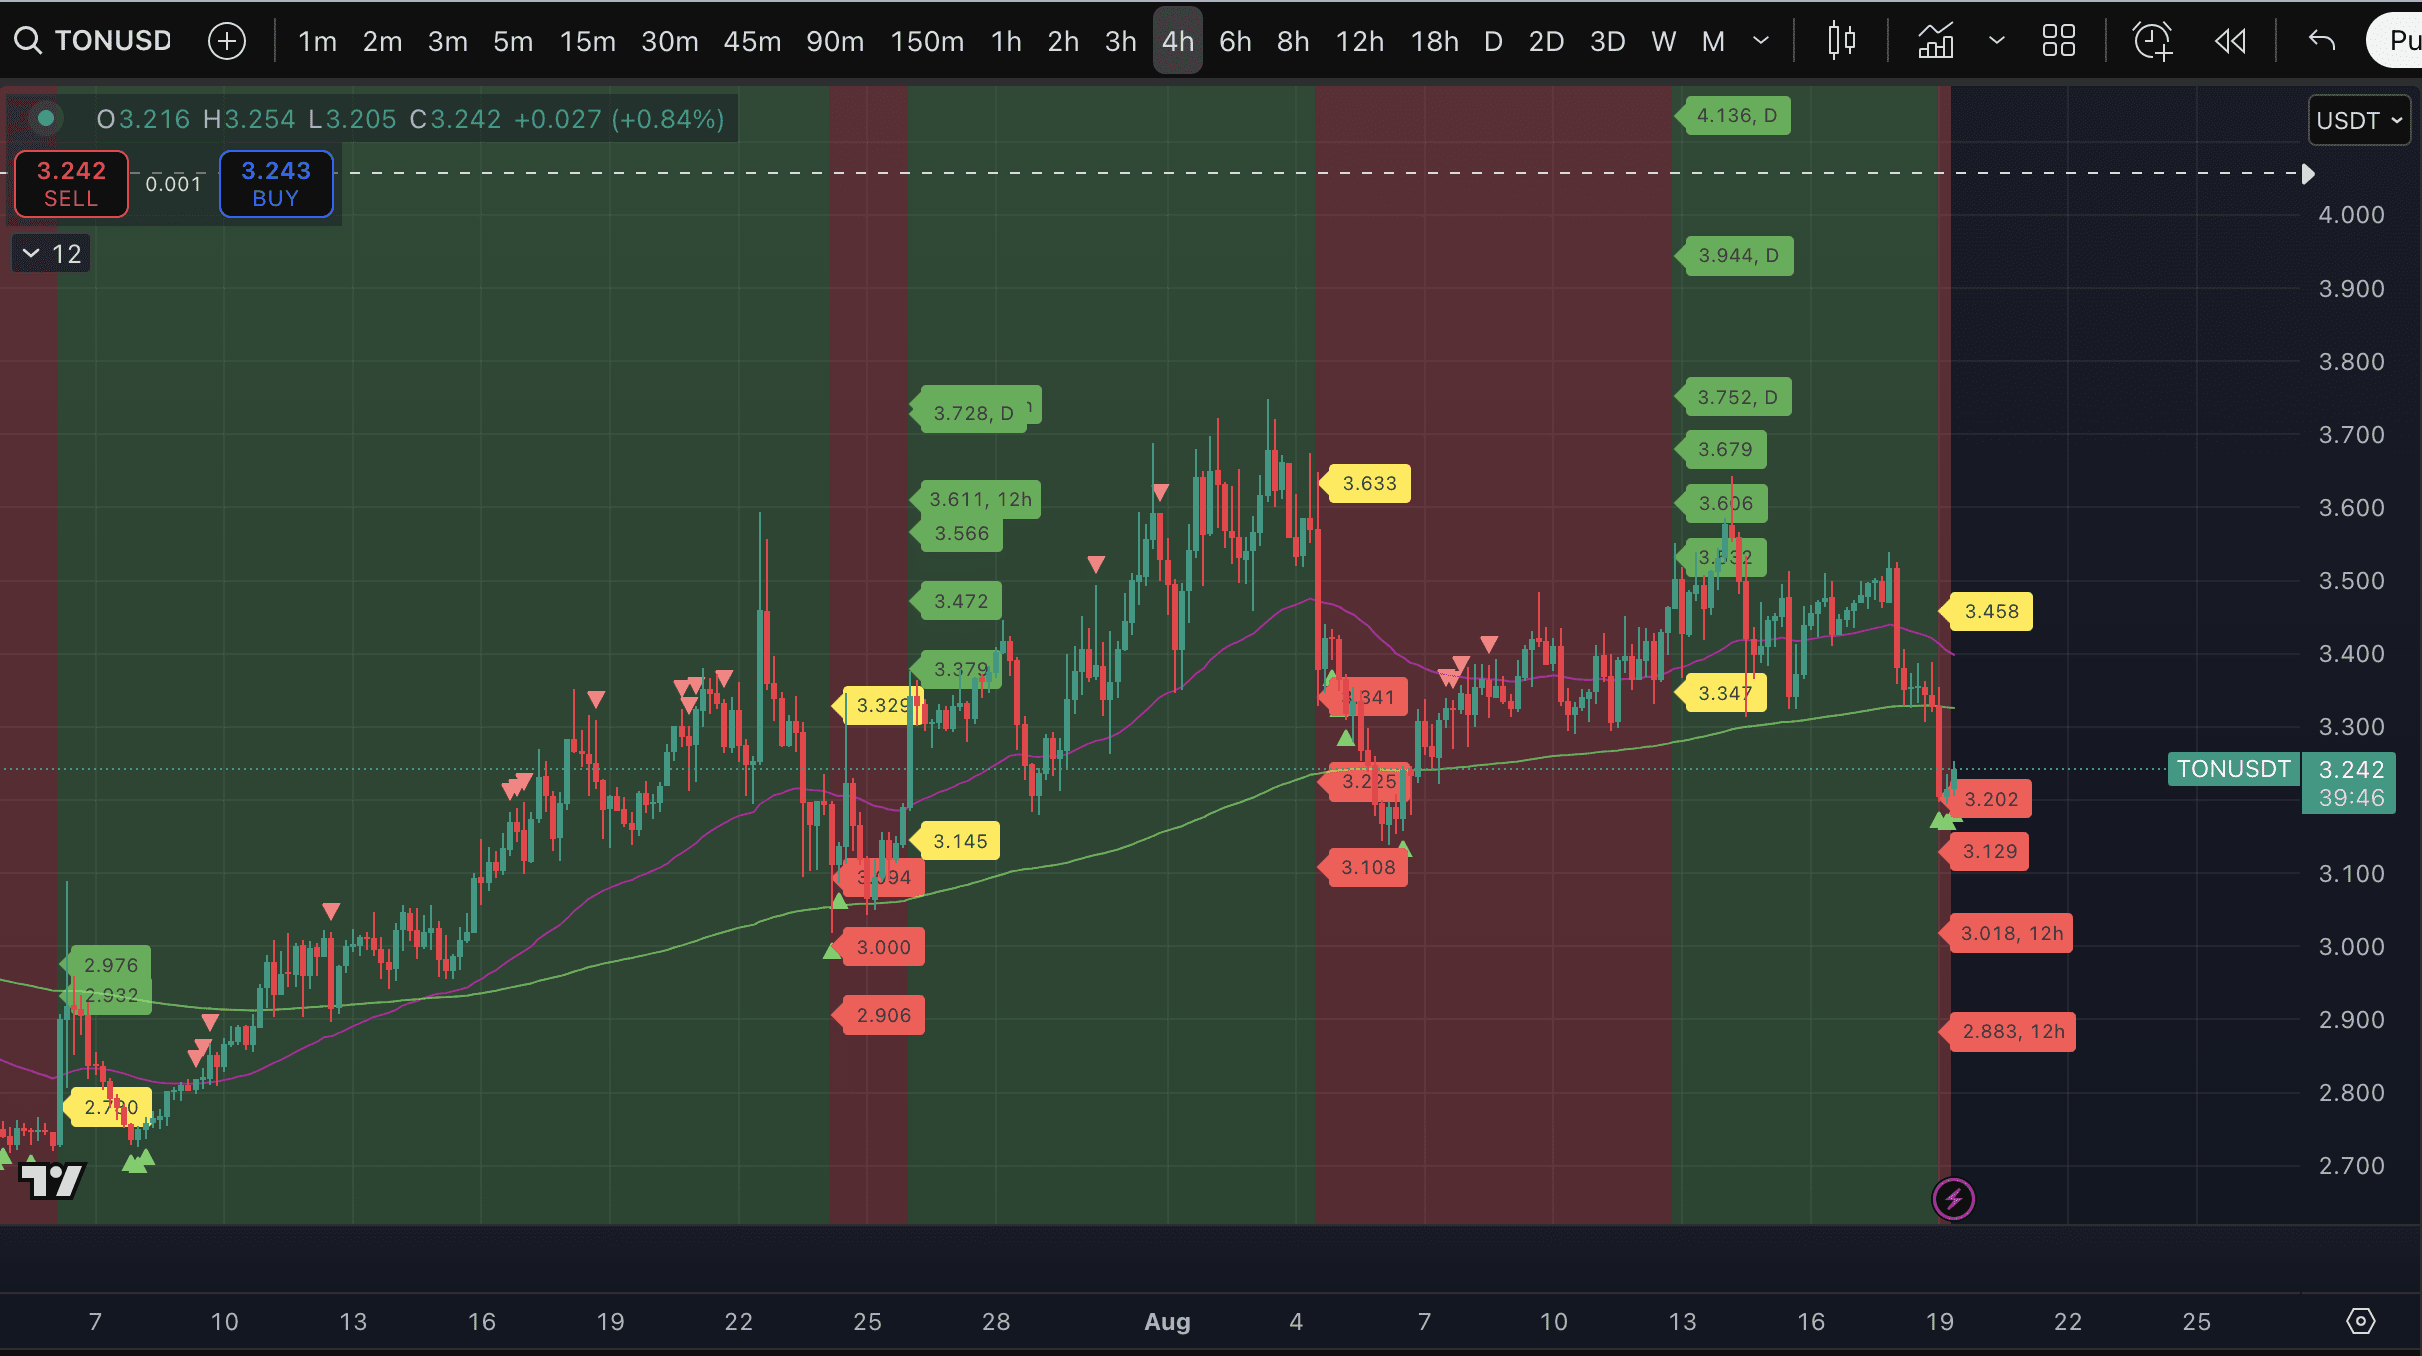Screen dimensions: 2422x1356
Task: Open the TONUSD symbol search
Action: pos(94,41)
